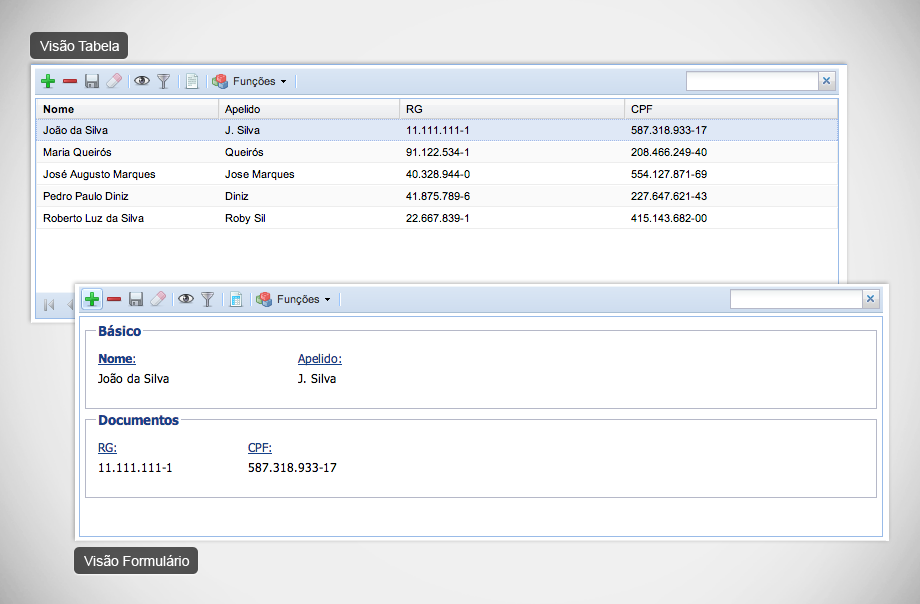Click the eraser icon in table toolbar
Screen dimensions: 920x604
(113, 81)
